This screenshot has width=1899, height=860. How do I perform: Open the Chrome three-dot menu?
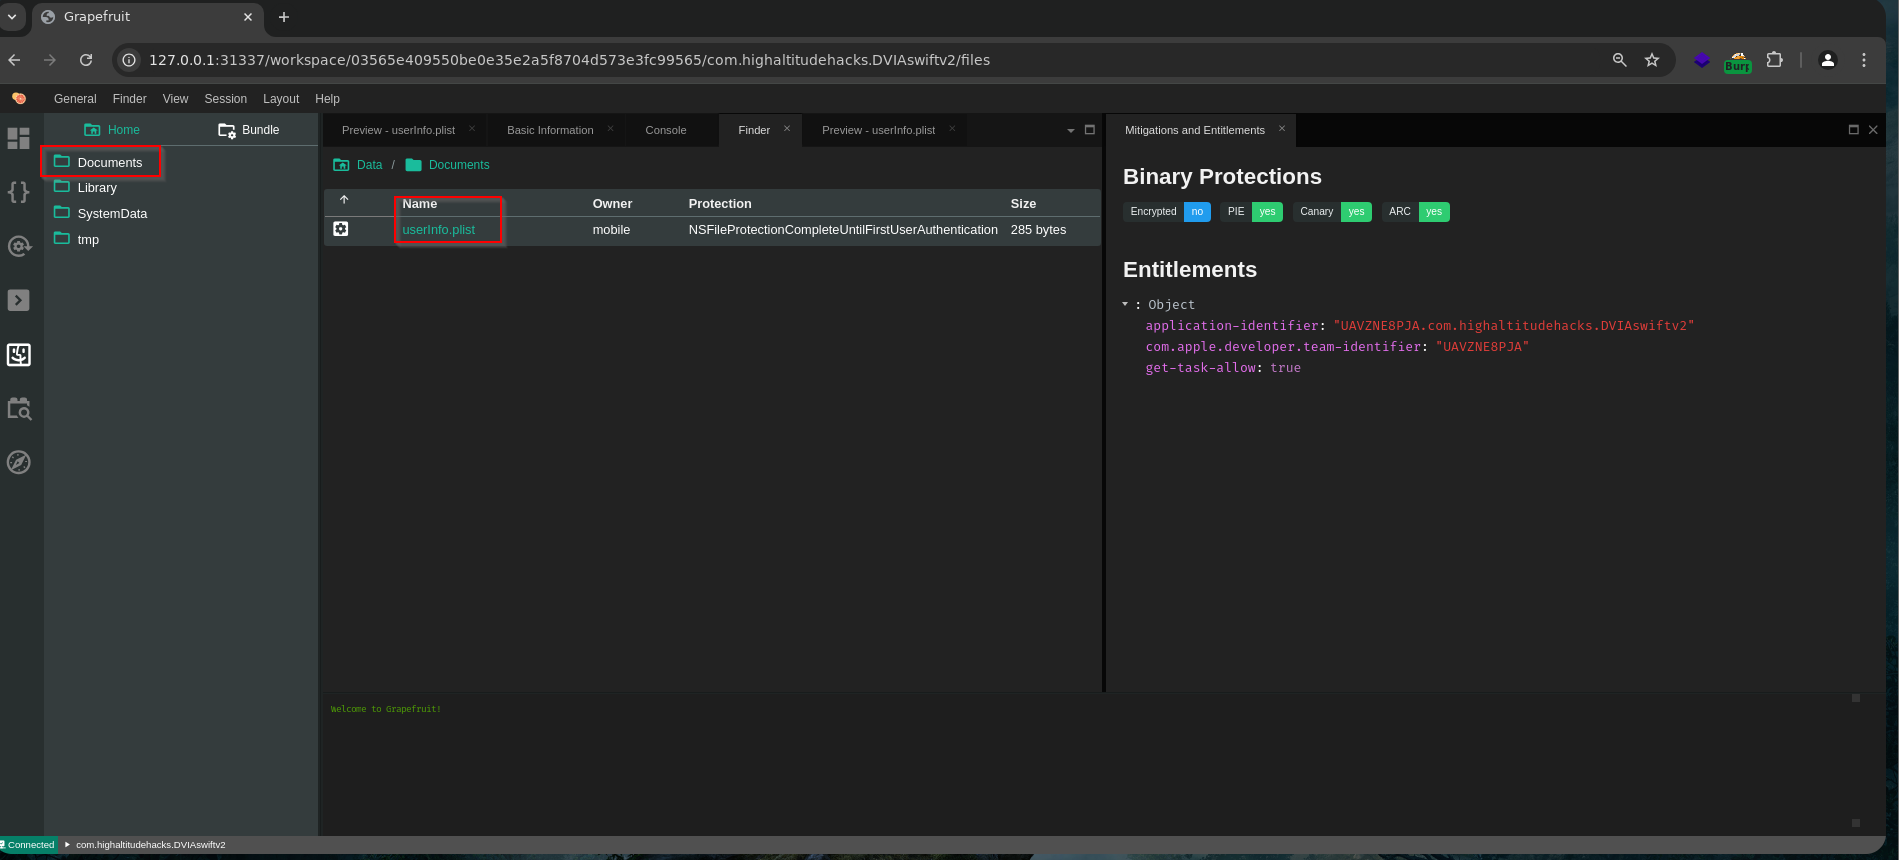point(1864,60)
